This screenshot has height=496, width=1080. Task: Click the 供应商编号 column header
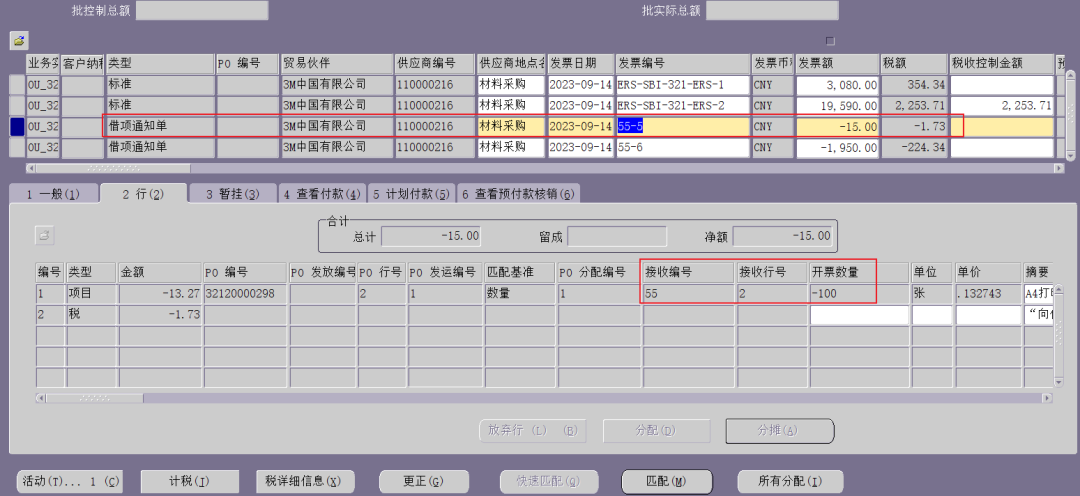click(435, 63)
